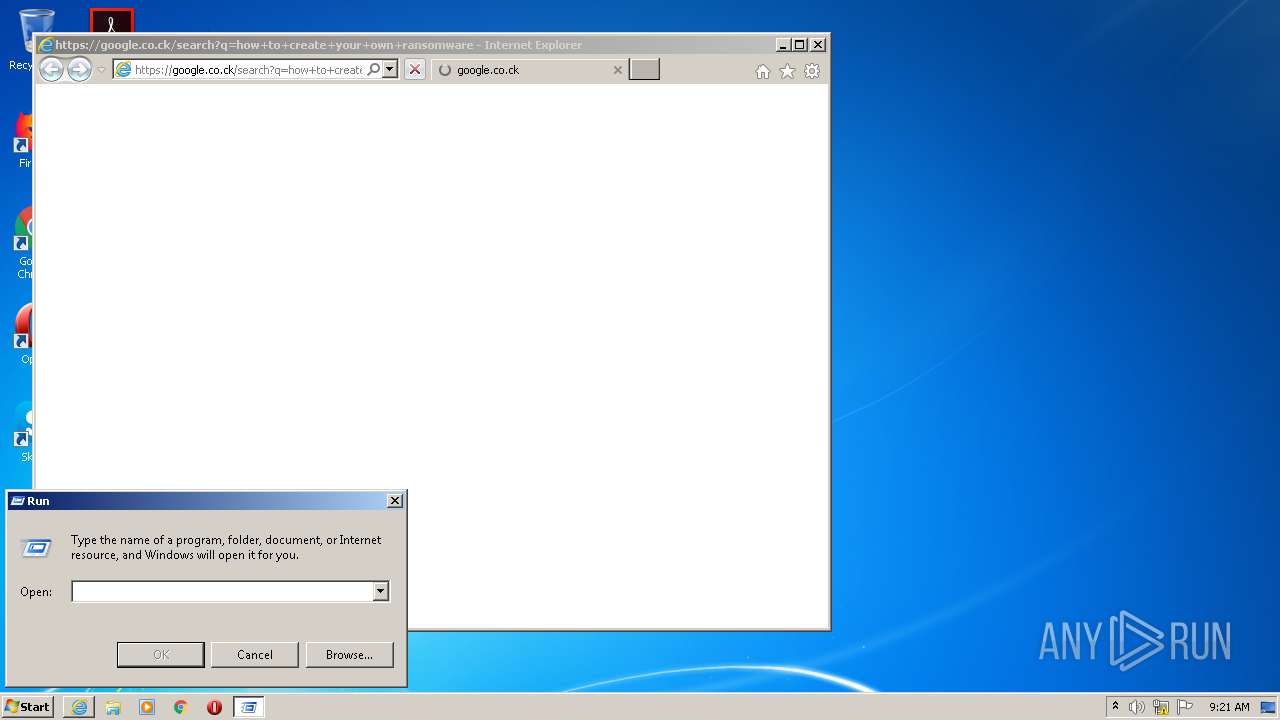Close the Run dialog
This screenshot has height=720, width=1280.
pyautogui.click(x=394, y=501)
